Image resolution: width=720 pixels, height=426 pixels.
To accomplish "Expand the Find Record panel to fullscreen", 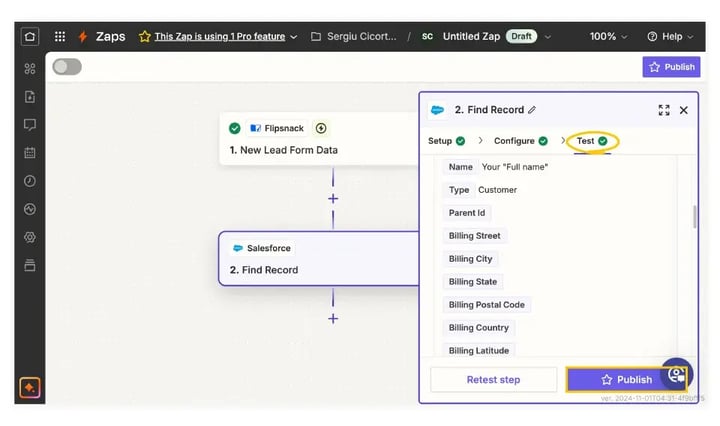I will (x=664, y=110).
